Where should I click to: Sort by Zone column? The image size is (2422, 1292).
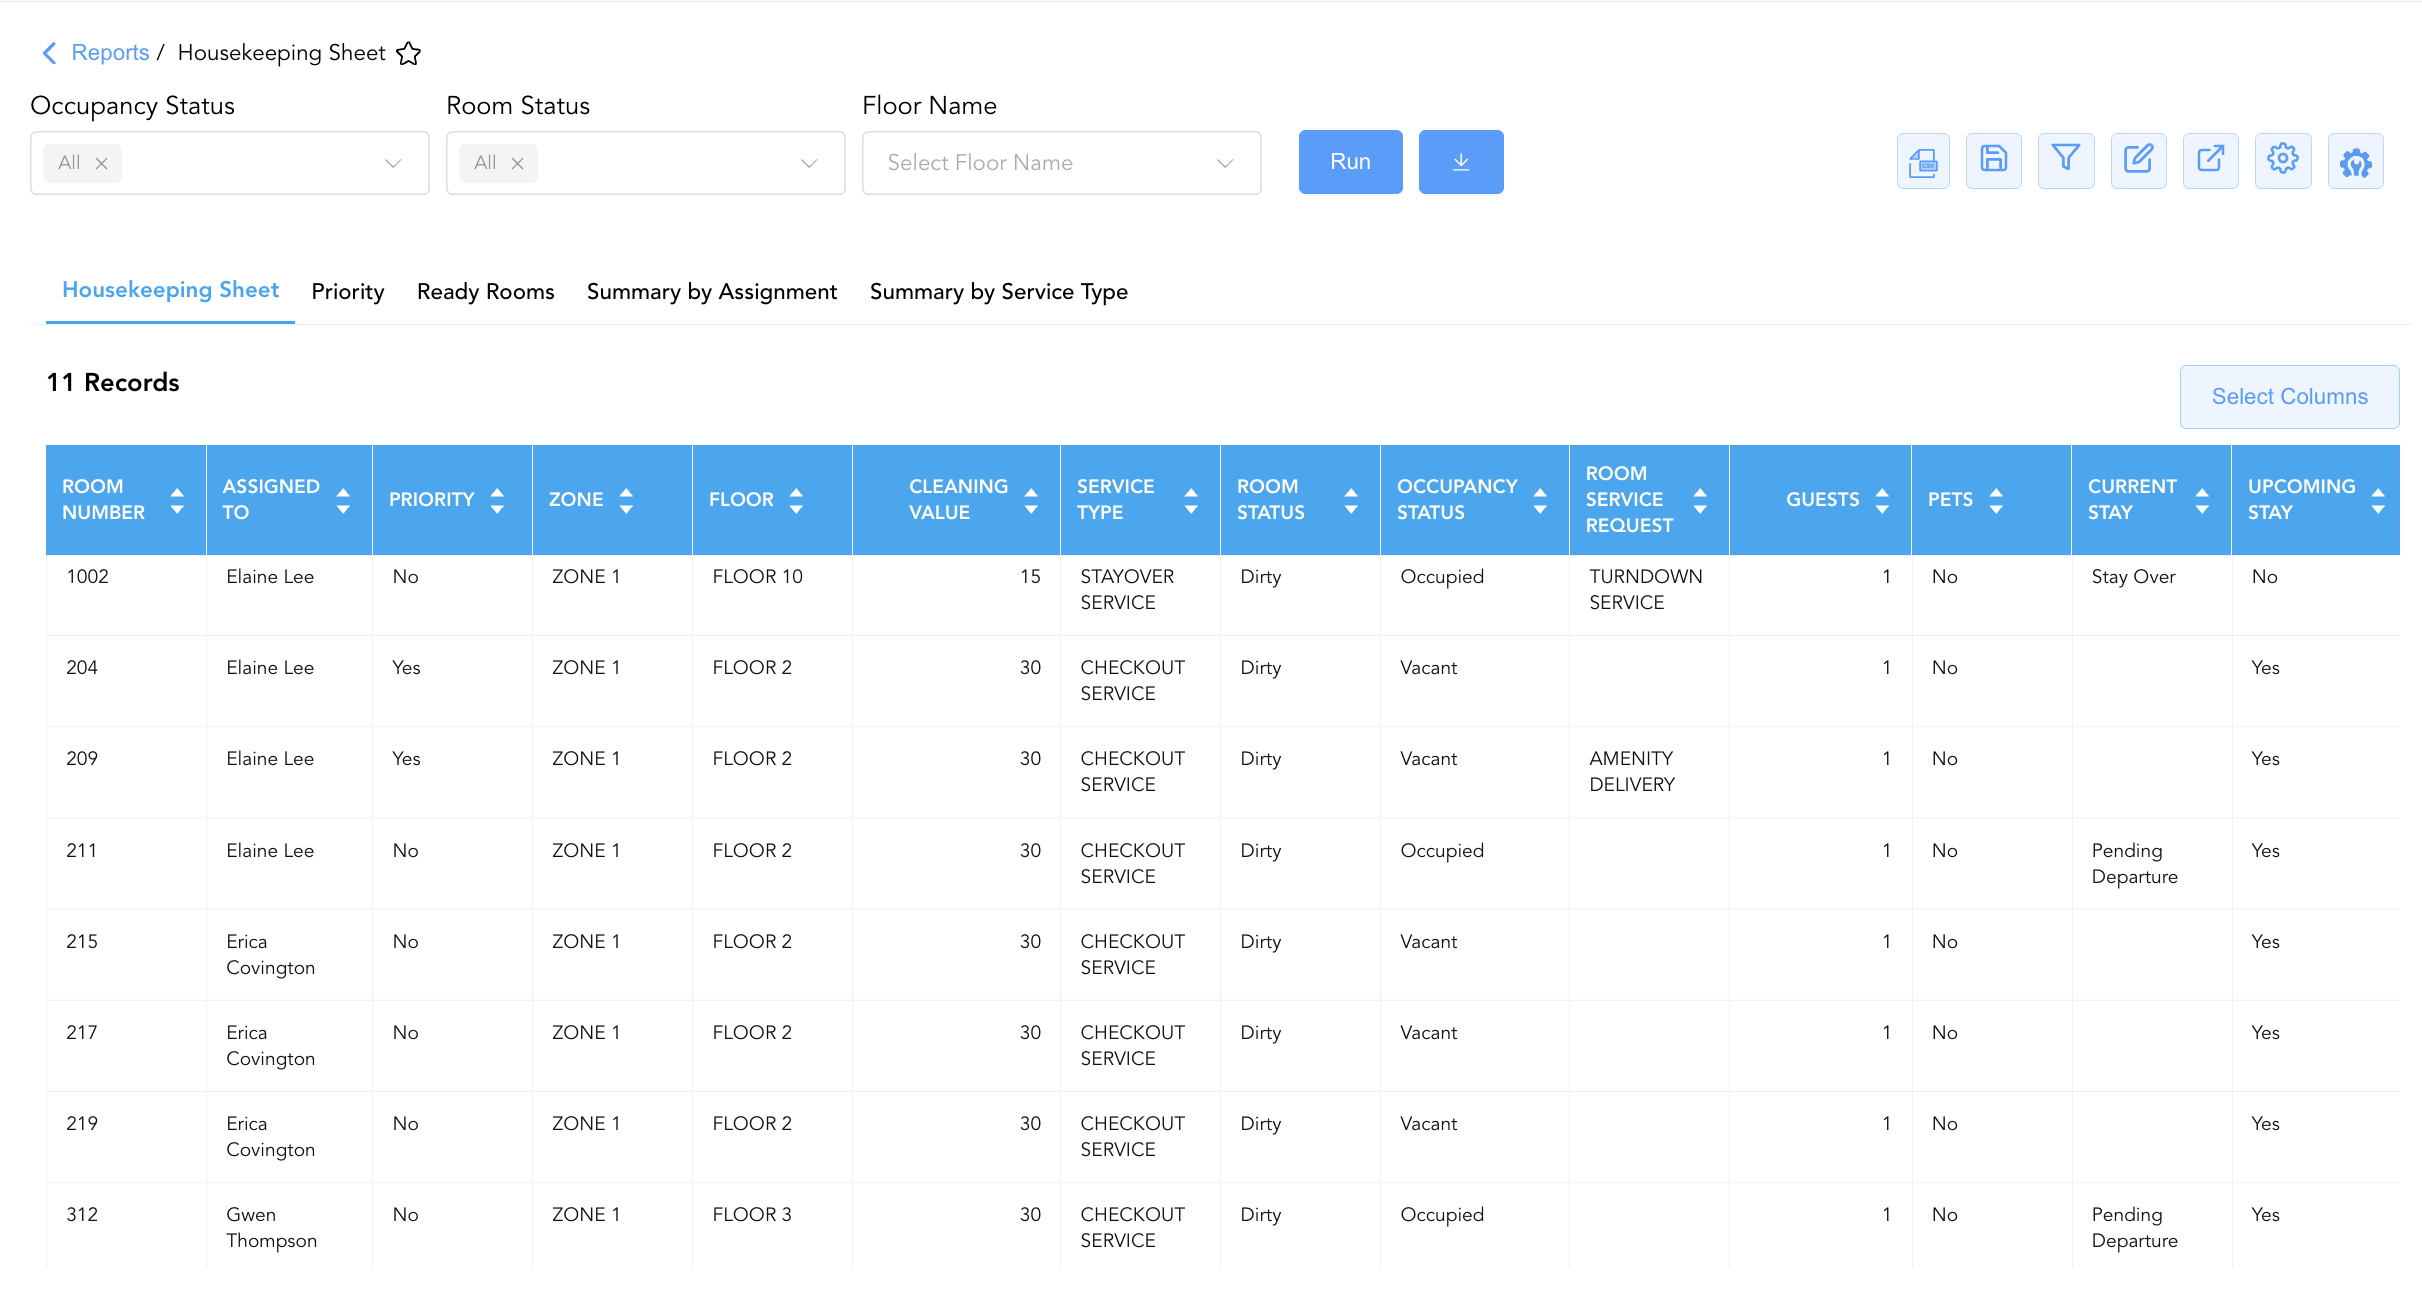626,500
